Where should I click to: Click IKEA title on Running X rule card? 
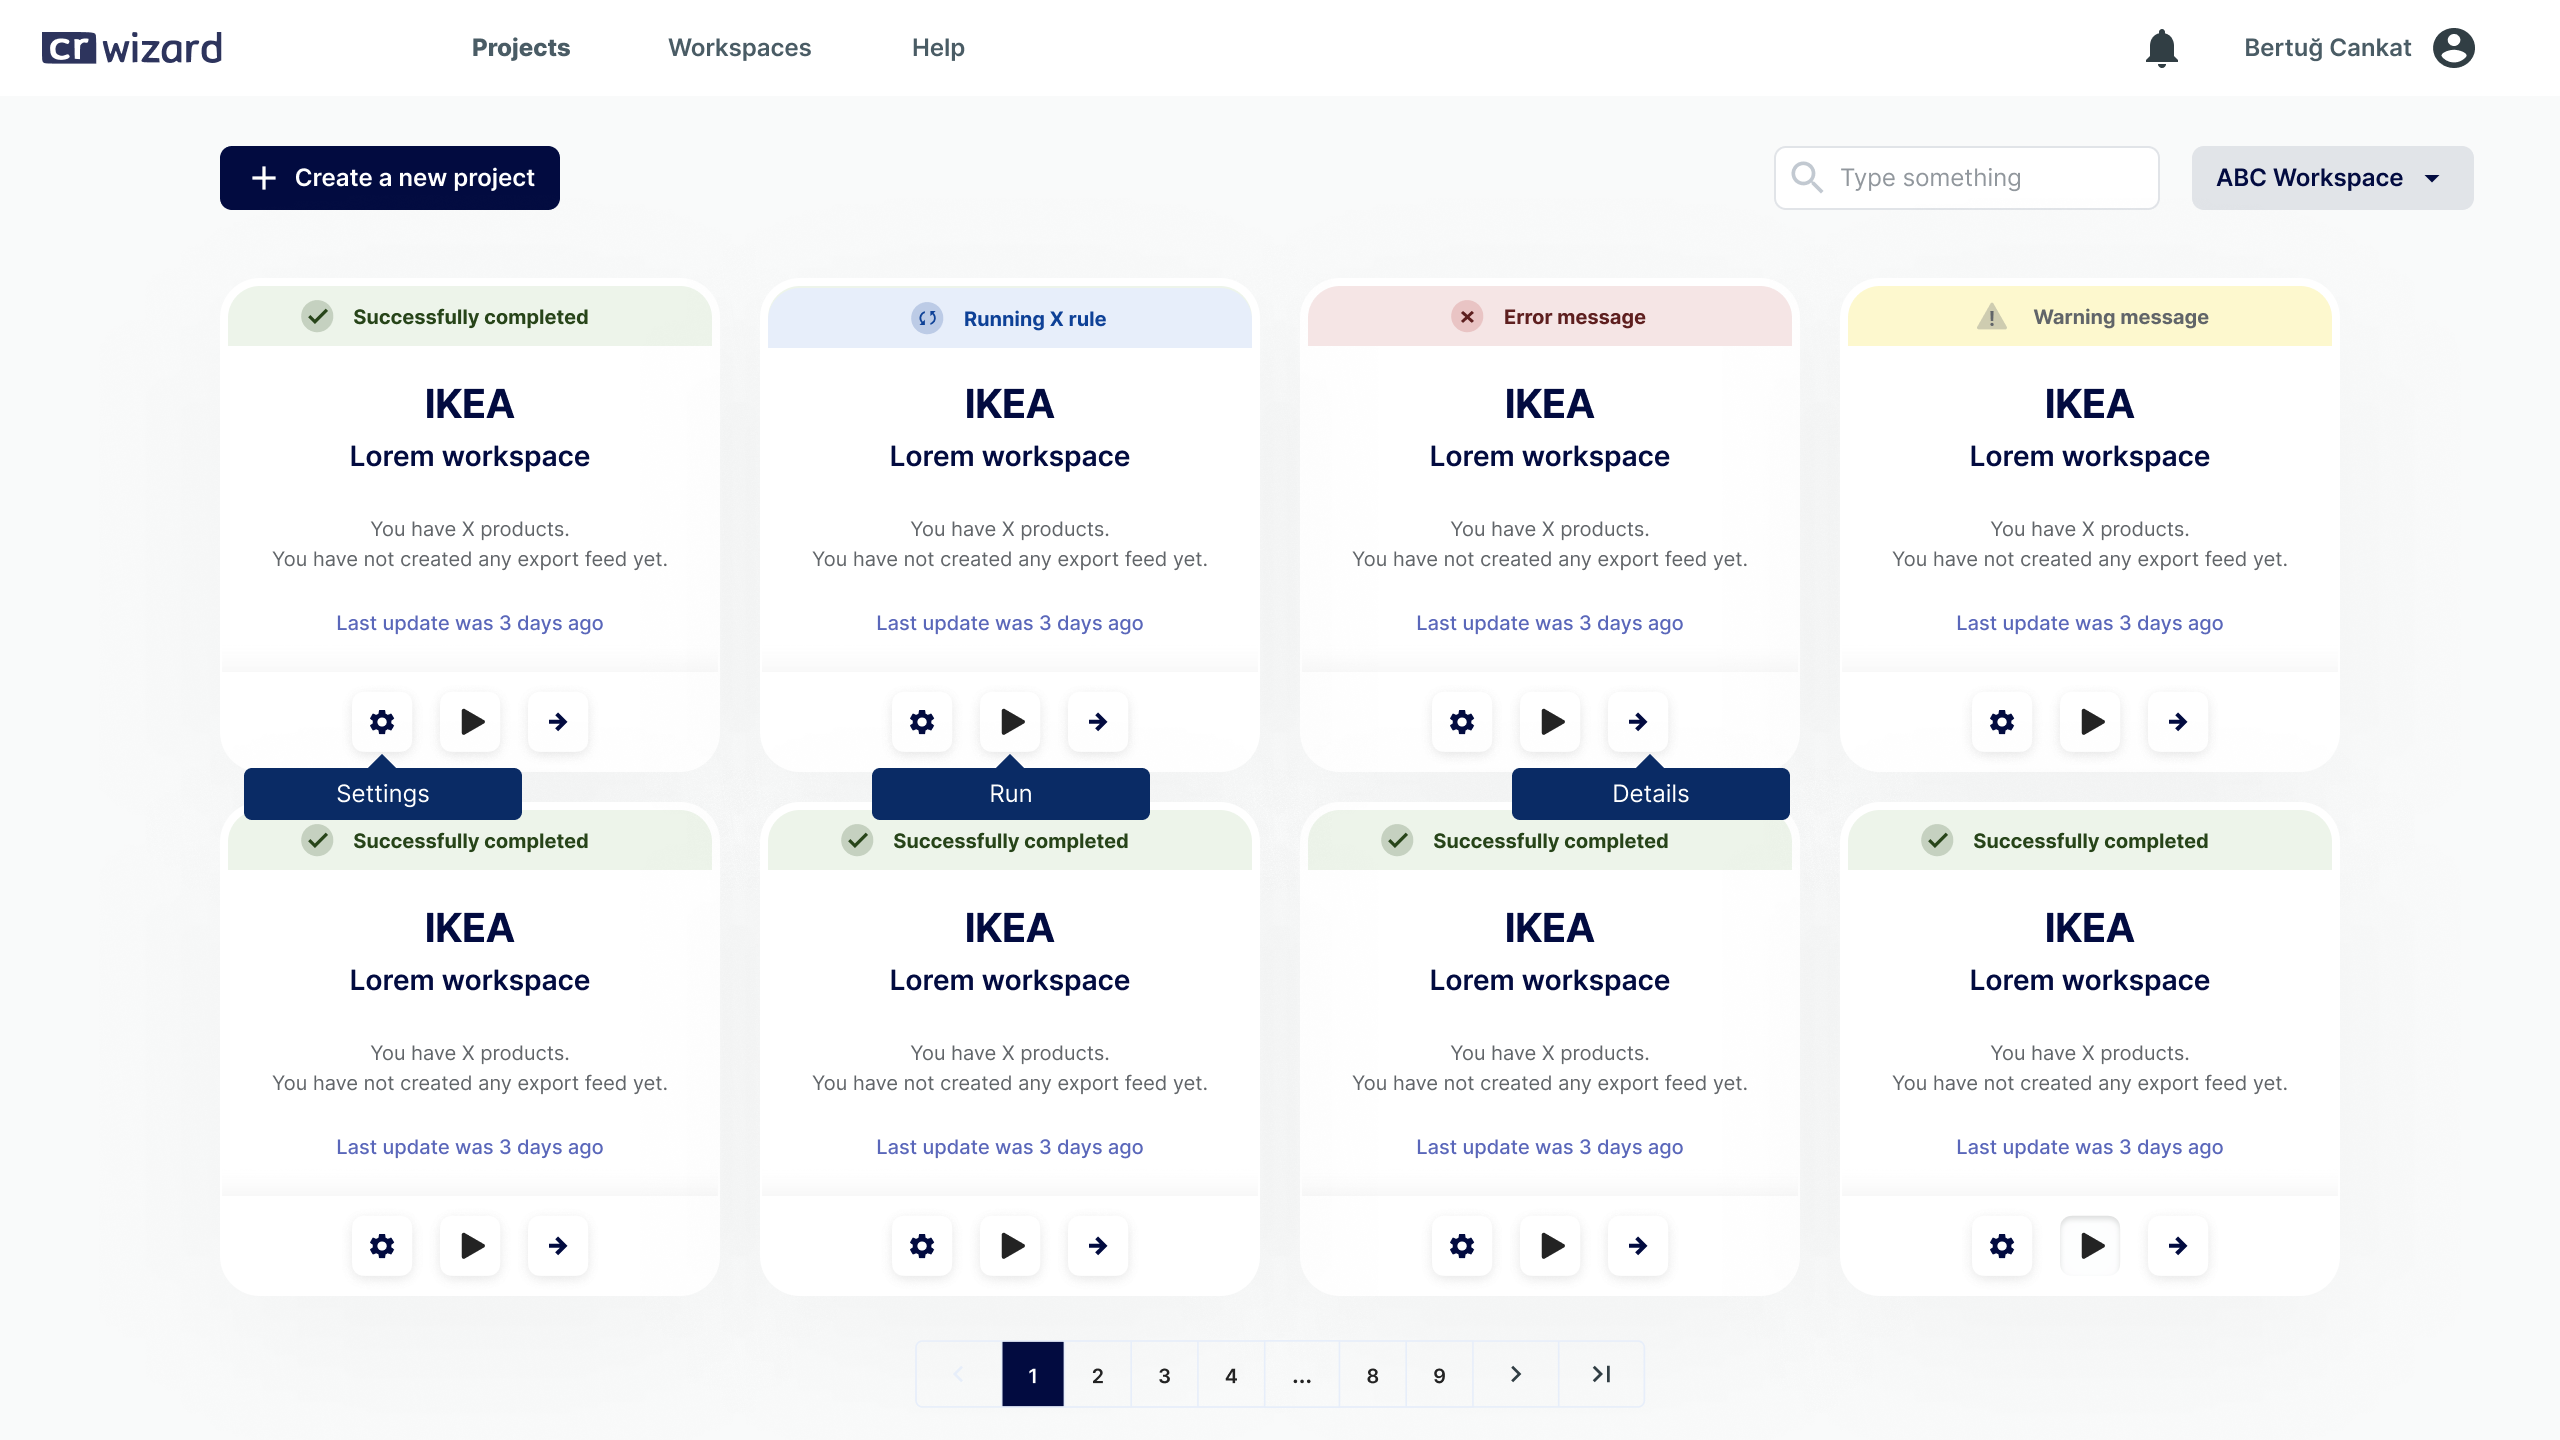point(1010,404)
